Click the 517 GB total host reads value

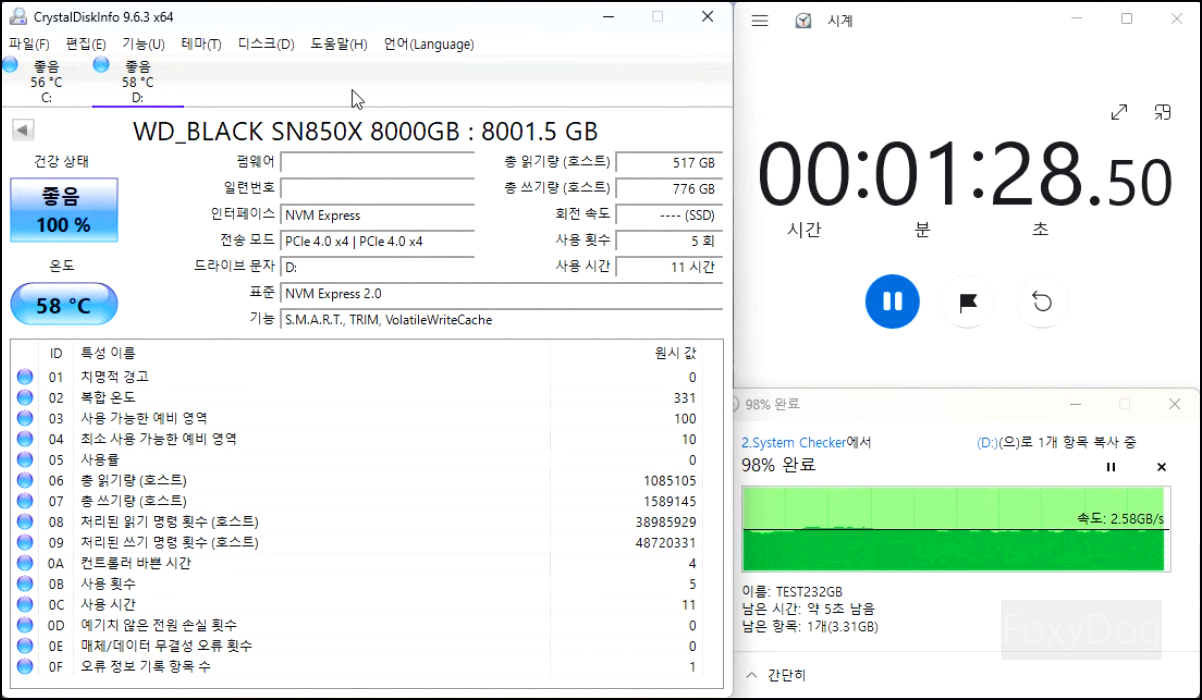tap(669, 162)
